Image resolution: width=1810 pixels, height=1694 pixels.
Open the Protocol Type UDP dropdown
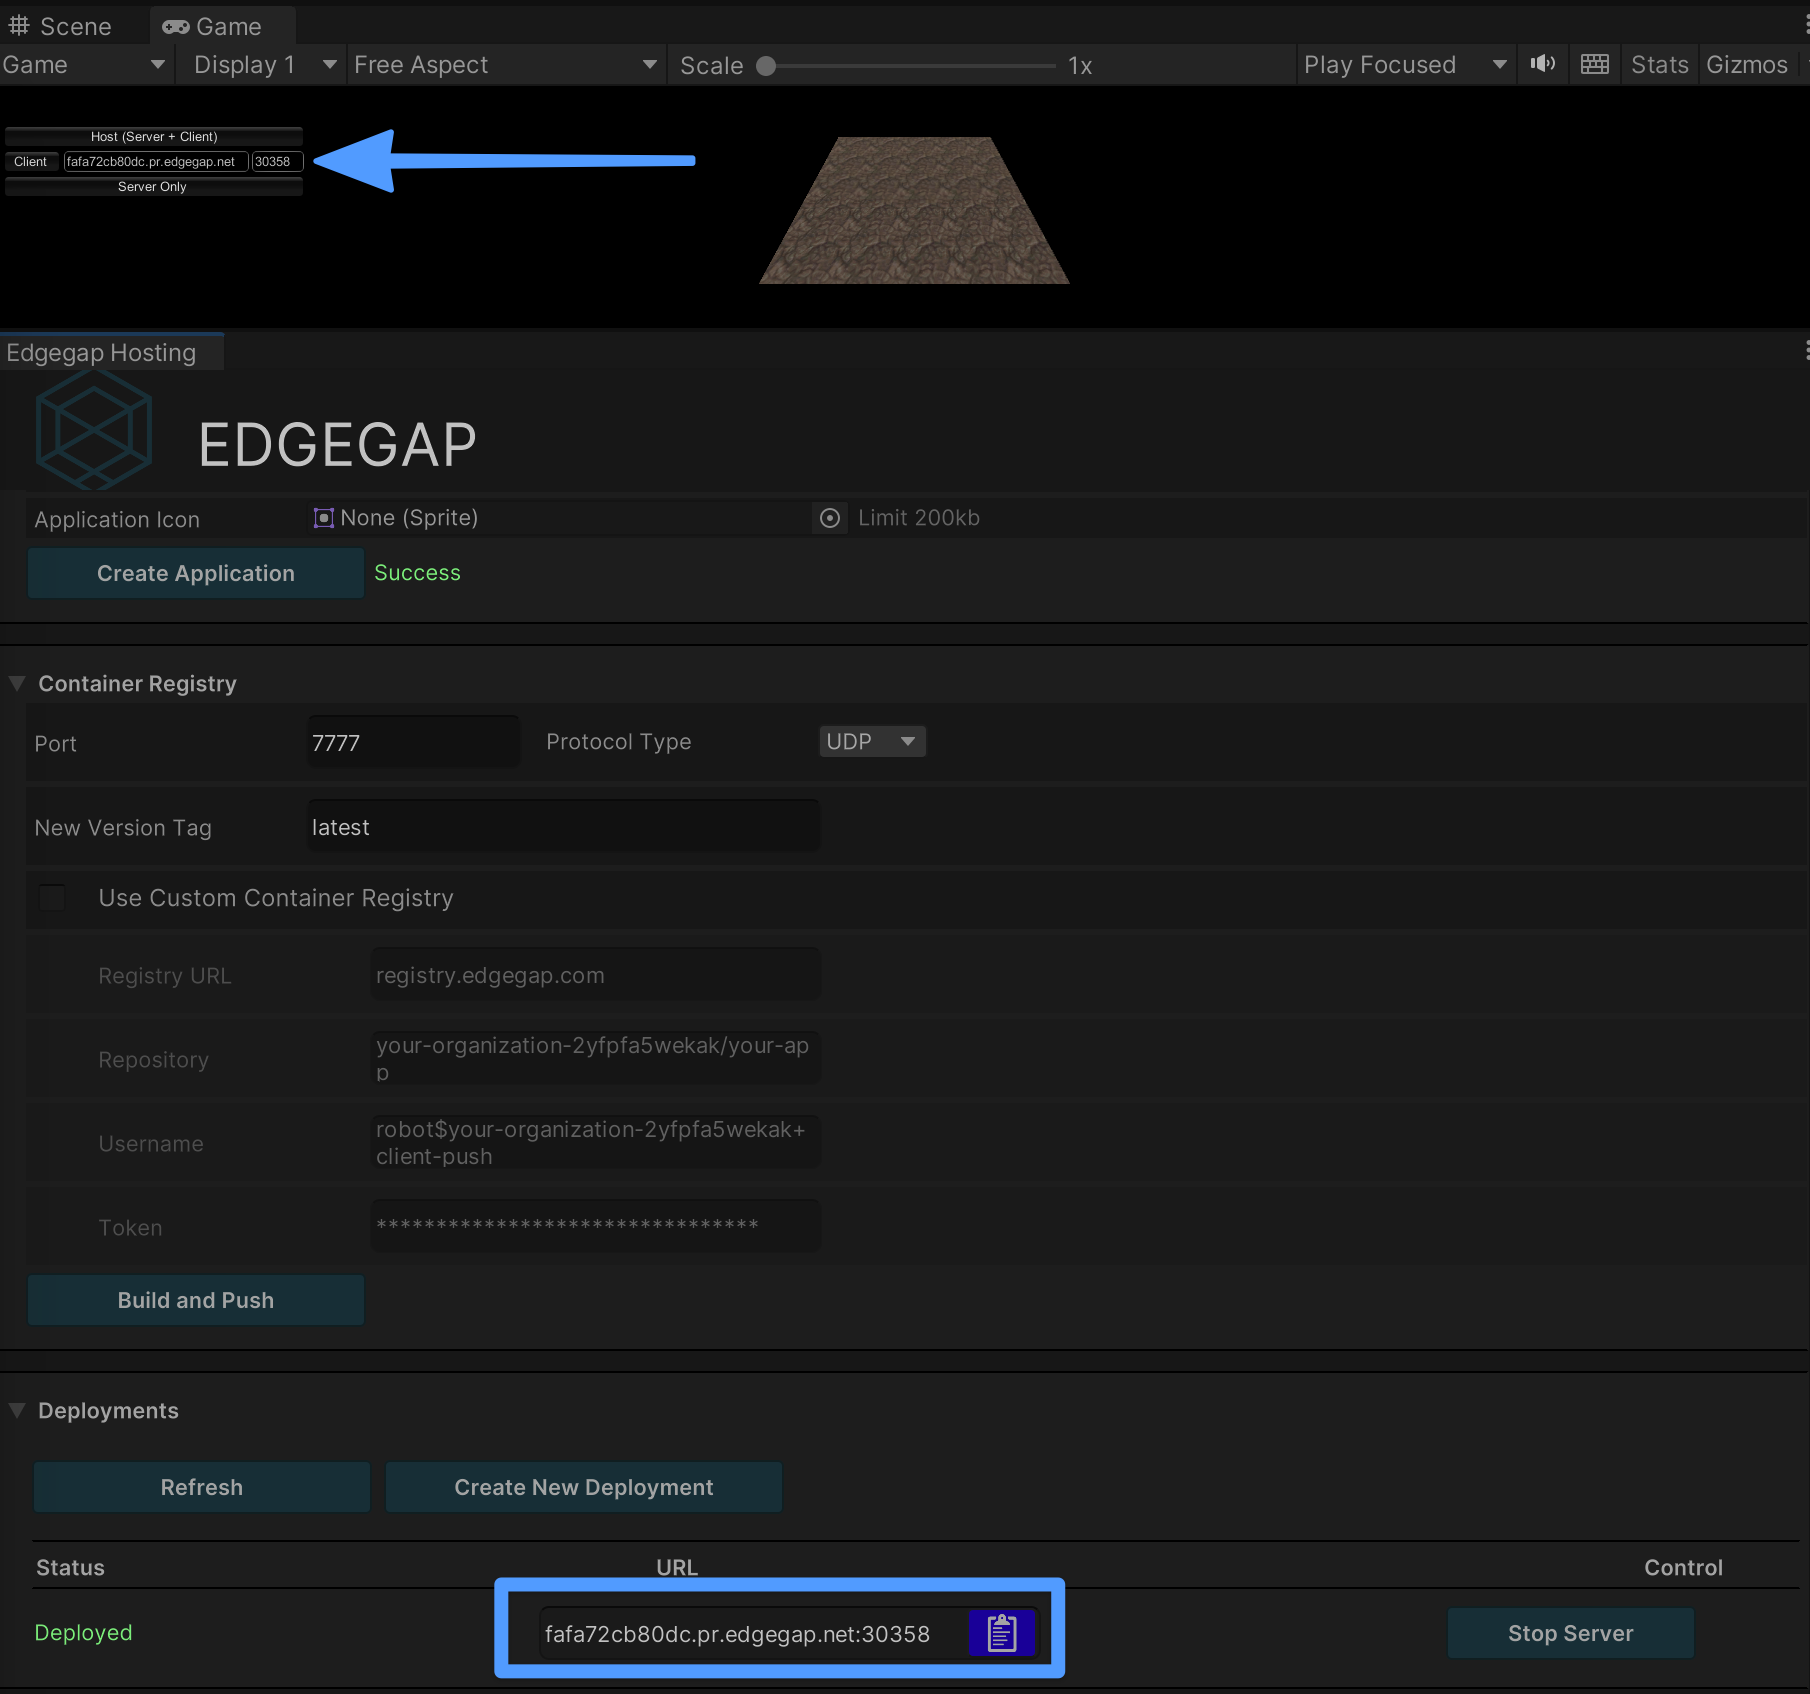[x=871, y=742]
